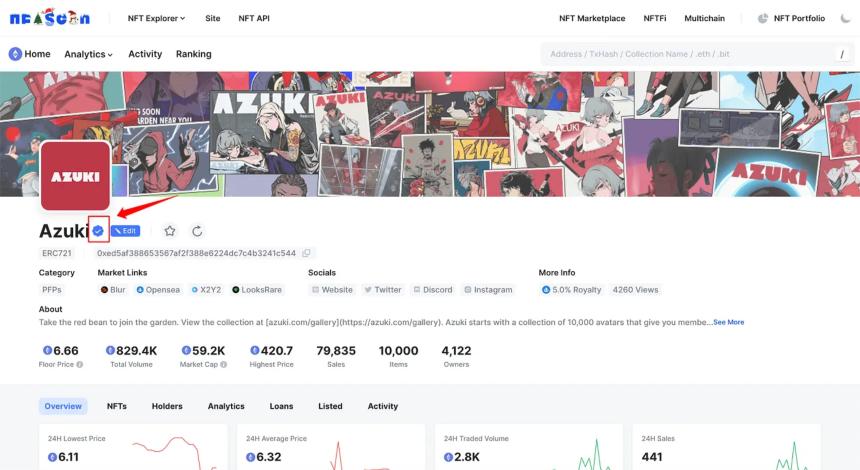Screen dimensions: 860x470
Task: Open the NFTFi link
Action: [655, 18]
